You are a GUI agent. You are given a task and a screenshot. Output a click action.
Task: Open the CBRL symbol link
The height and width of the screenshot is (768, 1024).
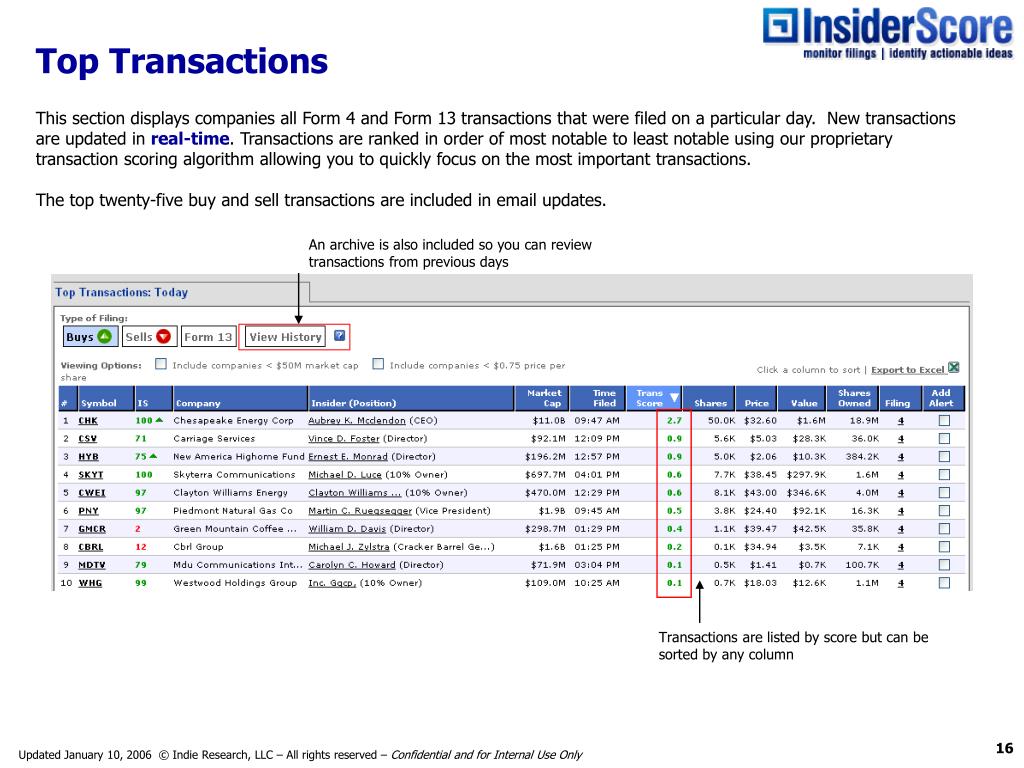90,547
